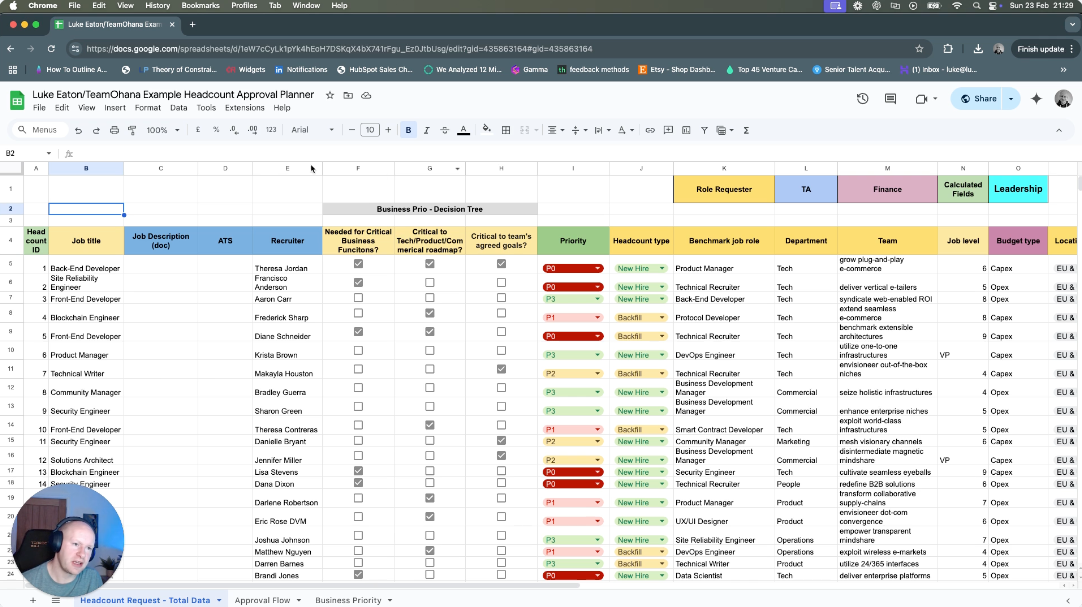The height and width of the screenshot is (607, 1082).
Task: Switch to the Approval Flow sheet tab
Action: coord(262,600)
